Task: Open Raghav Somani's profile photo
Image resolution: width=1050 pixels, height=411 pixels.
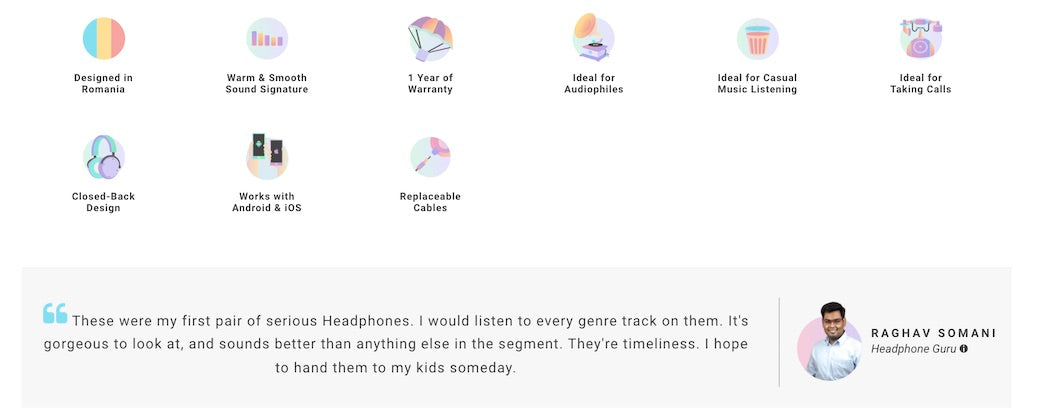Action: 830,341
